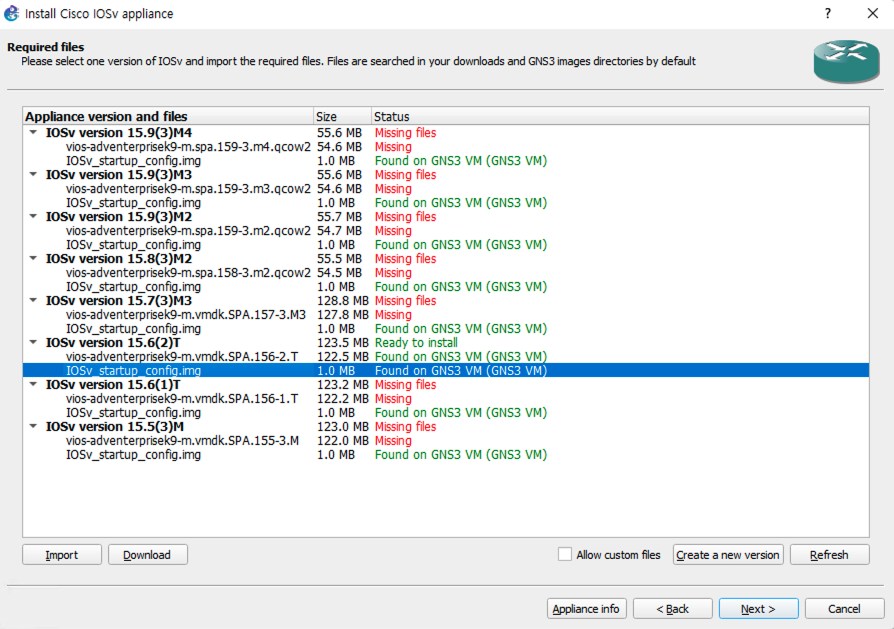The image size is (894, 629).
Task: Click IOSv_startup_config.img under version 15.6(1)T
Action: click(x=133, y=413)
